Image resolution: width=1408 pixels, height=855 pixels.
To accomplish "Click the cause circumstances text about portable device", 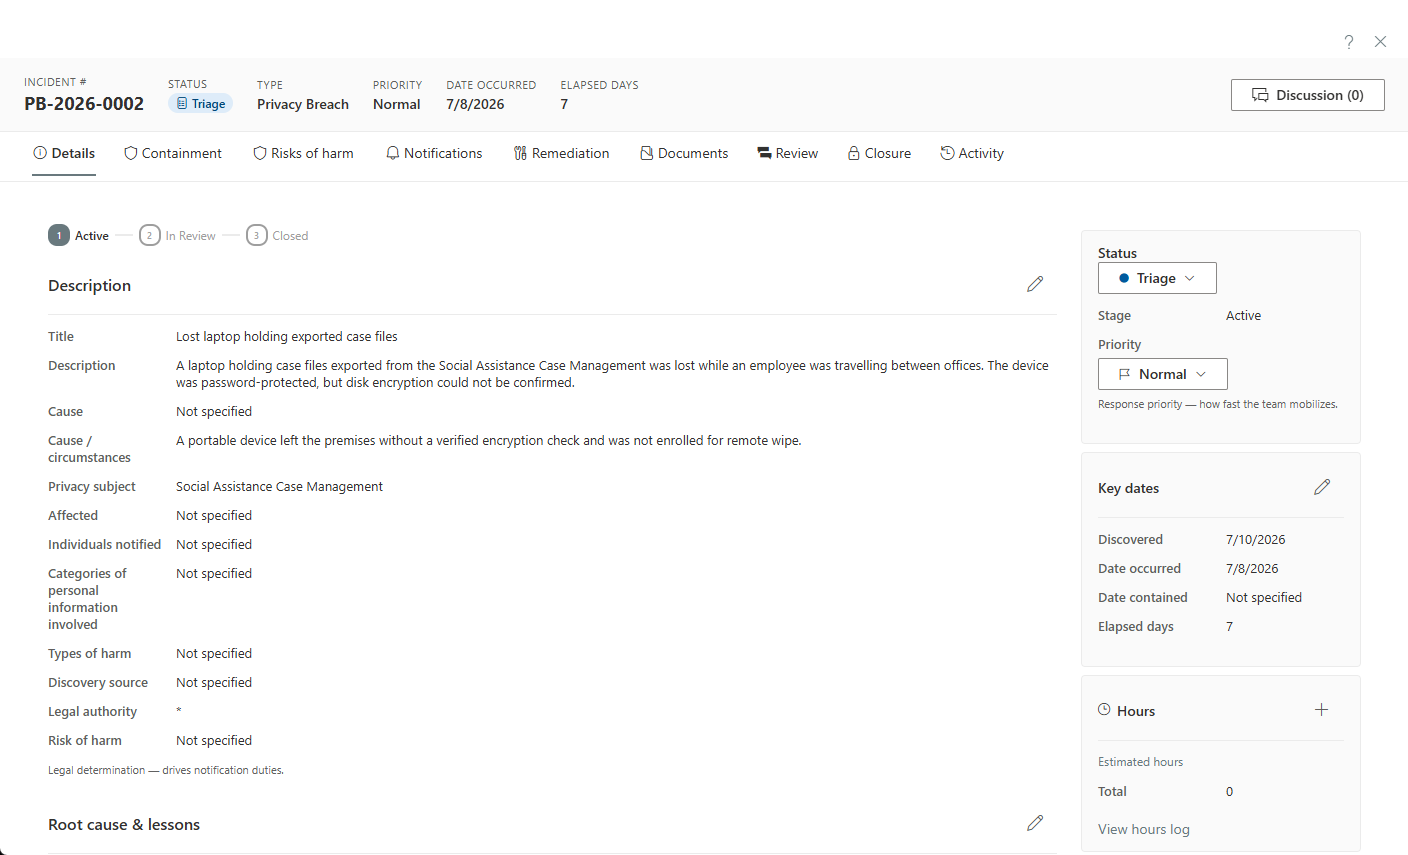I will pyautogui.click(x=489, y=440).
